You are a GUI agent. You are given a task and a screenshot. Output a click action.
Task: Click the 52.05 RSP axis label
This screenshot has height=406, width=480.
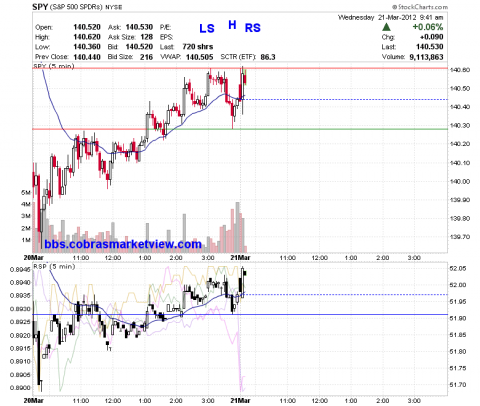pyautogui.click(x=458, y=269)
